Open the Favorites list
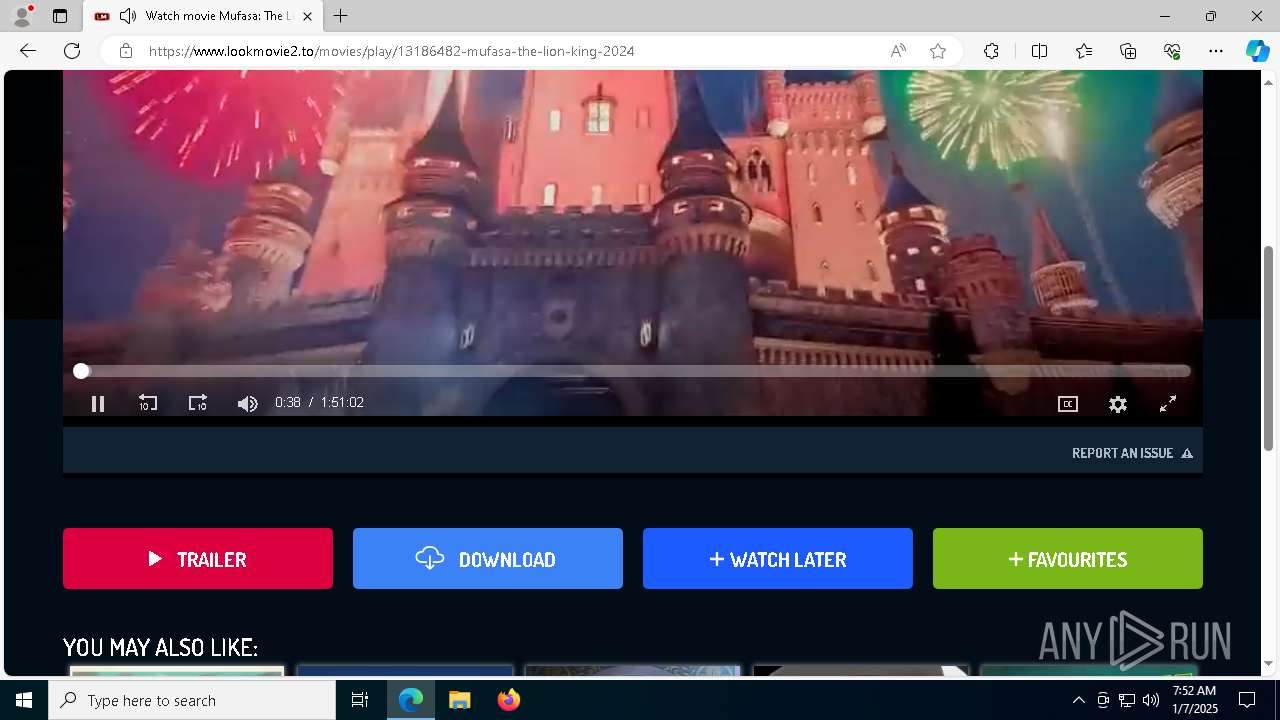 pos(1084,51)
